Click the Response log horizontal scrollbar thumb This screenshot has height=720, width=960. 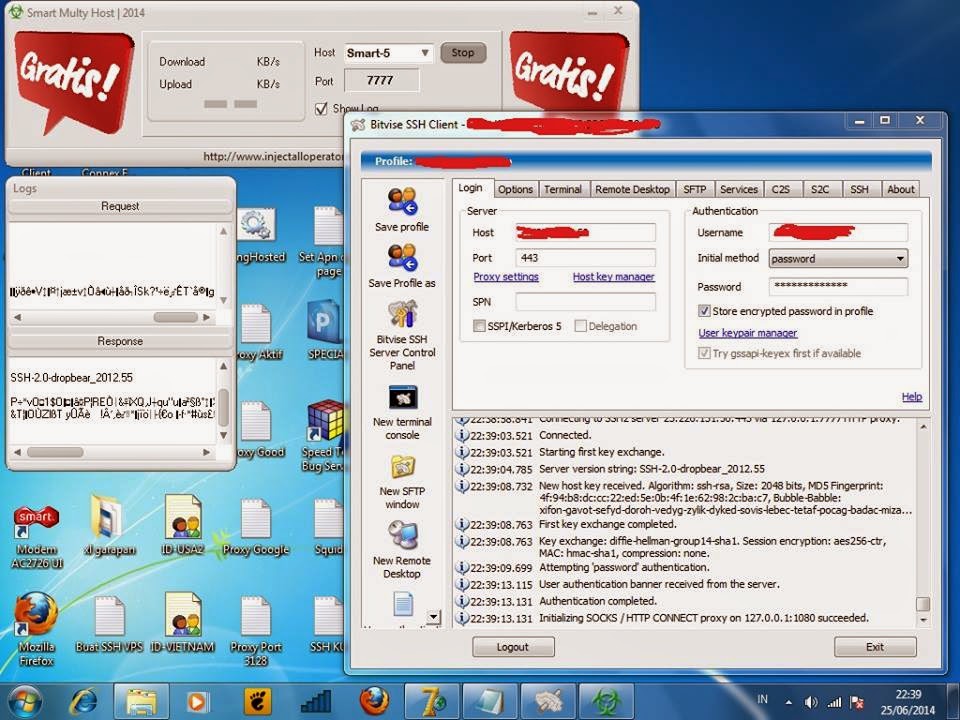[55, 452]
